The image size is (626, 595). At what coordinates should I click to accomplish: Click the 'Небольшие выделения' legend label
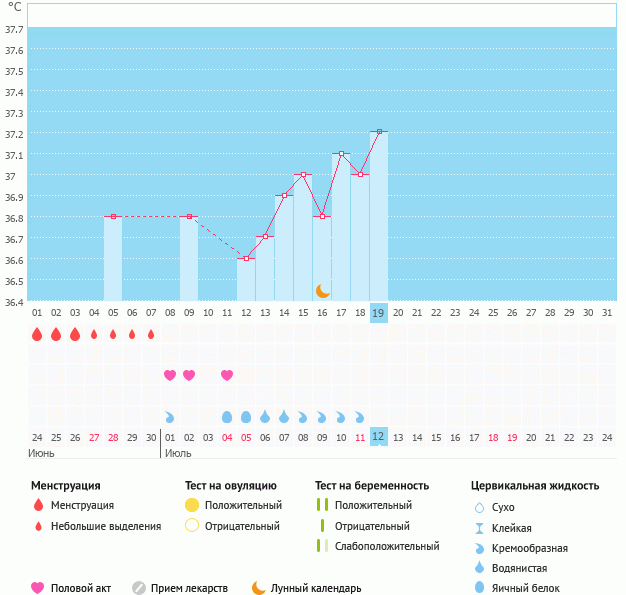pos(106,526)
